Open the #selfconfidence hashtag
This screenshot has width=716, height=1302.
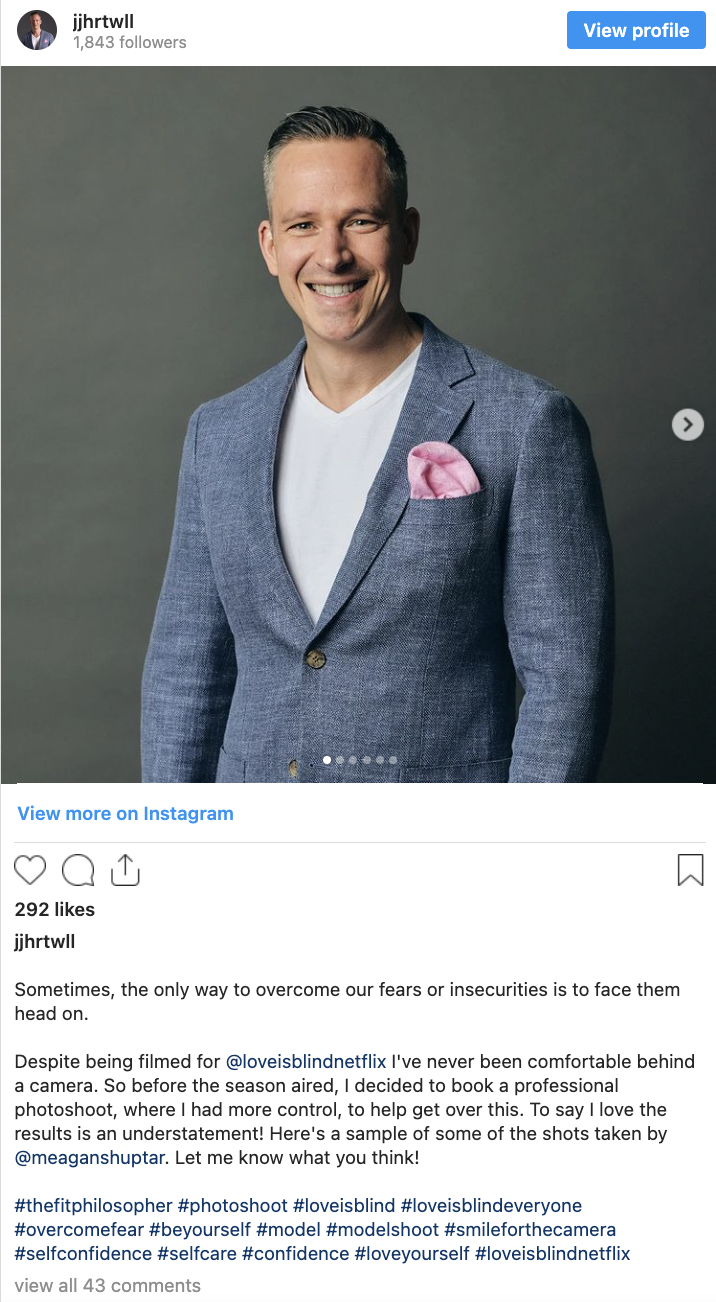click(83, 1253)
